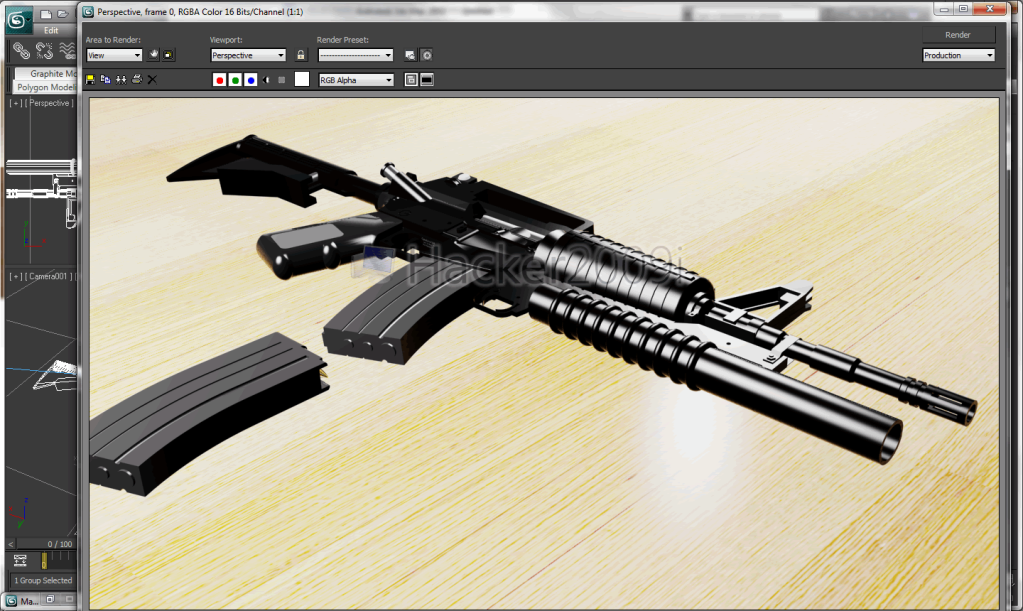Click the restore windows taskbar icon
Viewport: 1023px width, 611px height.
(50, 599)
